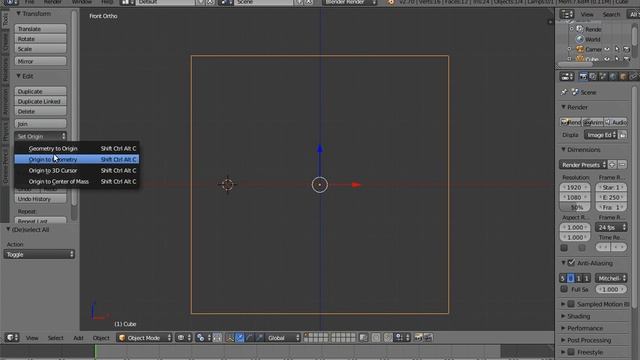This screenshot has height=360, width=640.
Task: Open the Set Origin dropdown
Action: (x=40, y=136)
